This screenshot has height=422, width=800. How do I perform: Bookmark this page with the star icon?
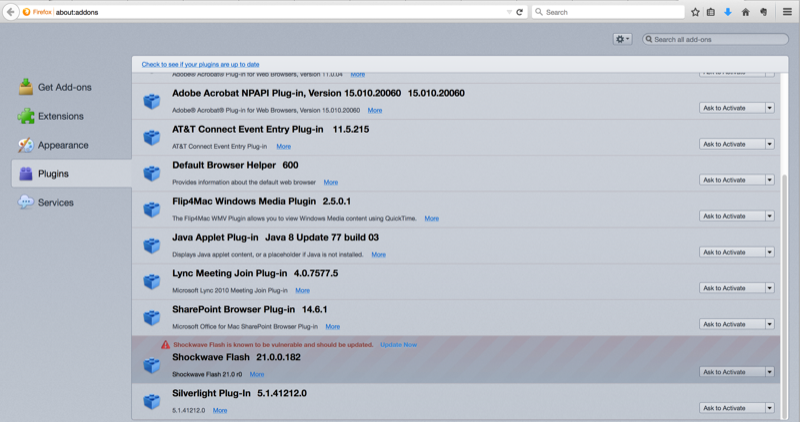[695, 12]
